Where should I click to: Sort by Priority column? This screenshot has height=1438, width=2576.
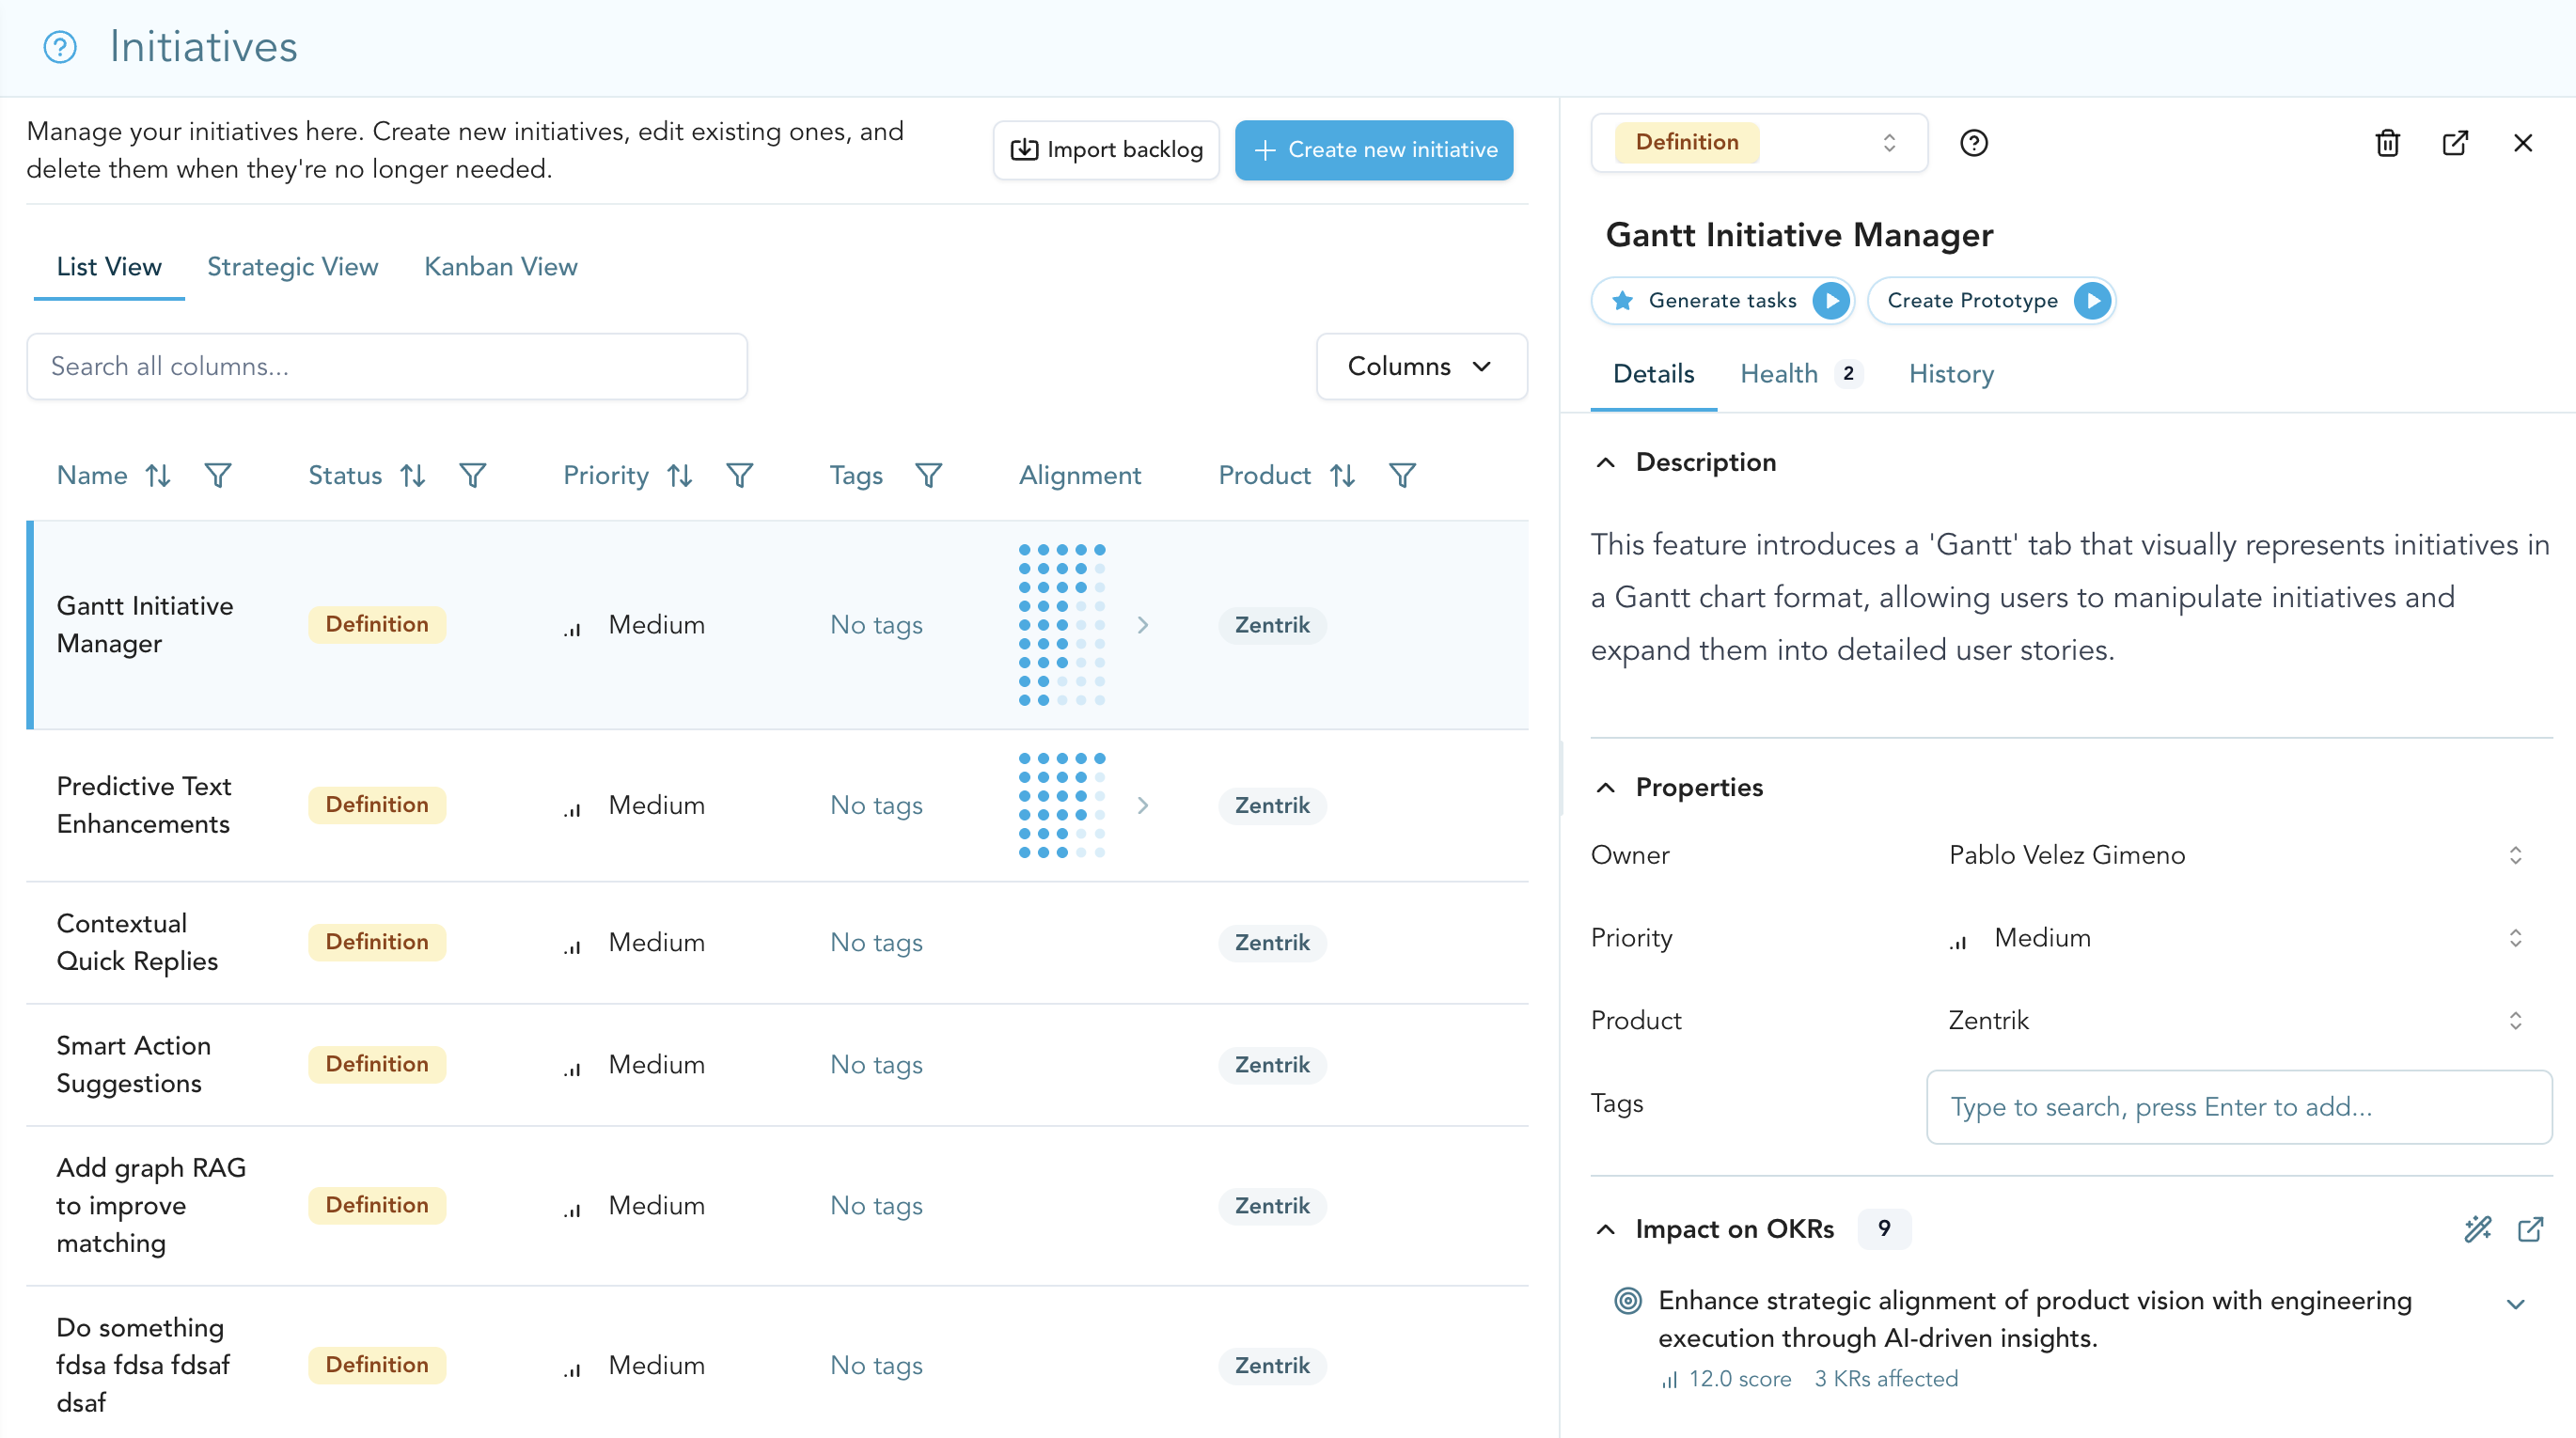tap(680, 475)
